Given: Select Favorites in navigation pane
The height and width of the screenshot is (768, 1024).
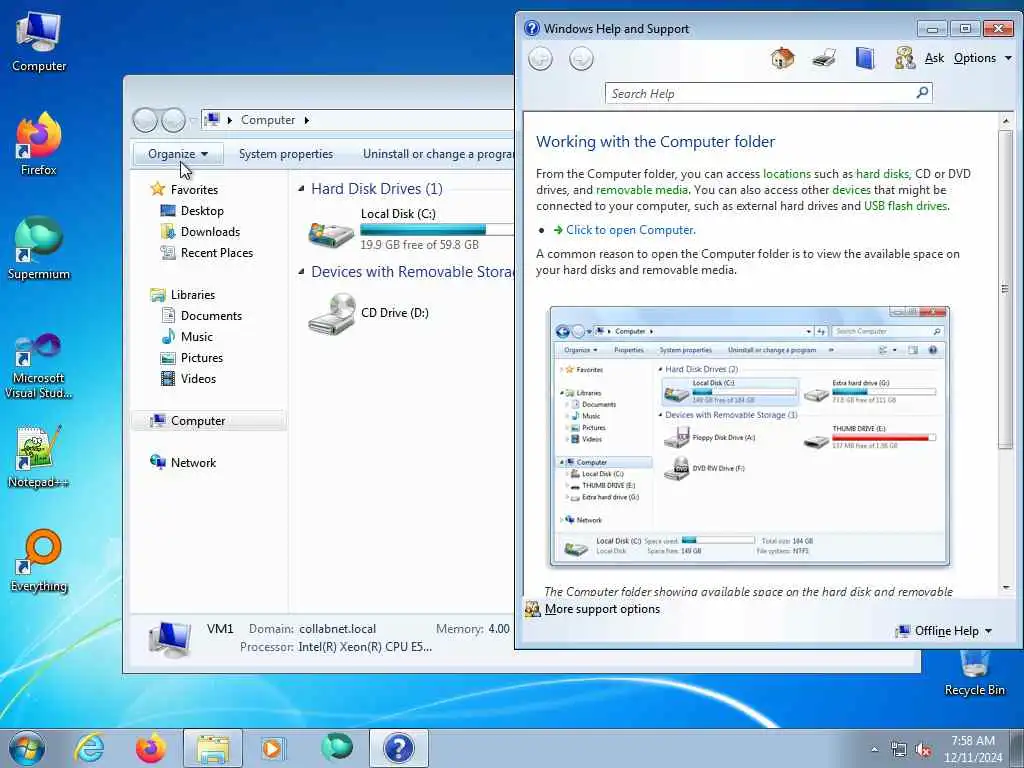Looking at the screenshot, I should [x=194, y=190].
